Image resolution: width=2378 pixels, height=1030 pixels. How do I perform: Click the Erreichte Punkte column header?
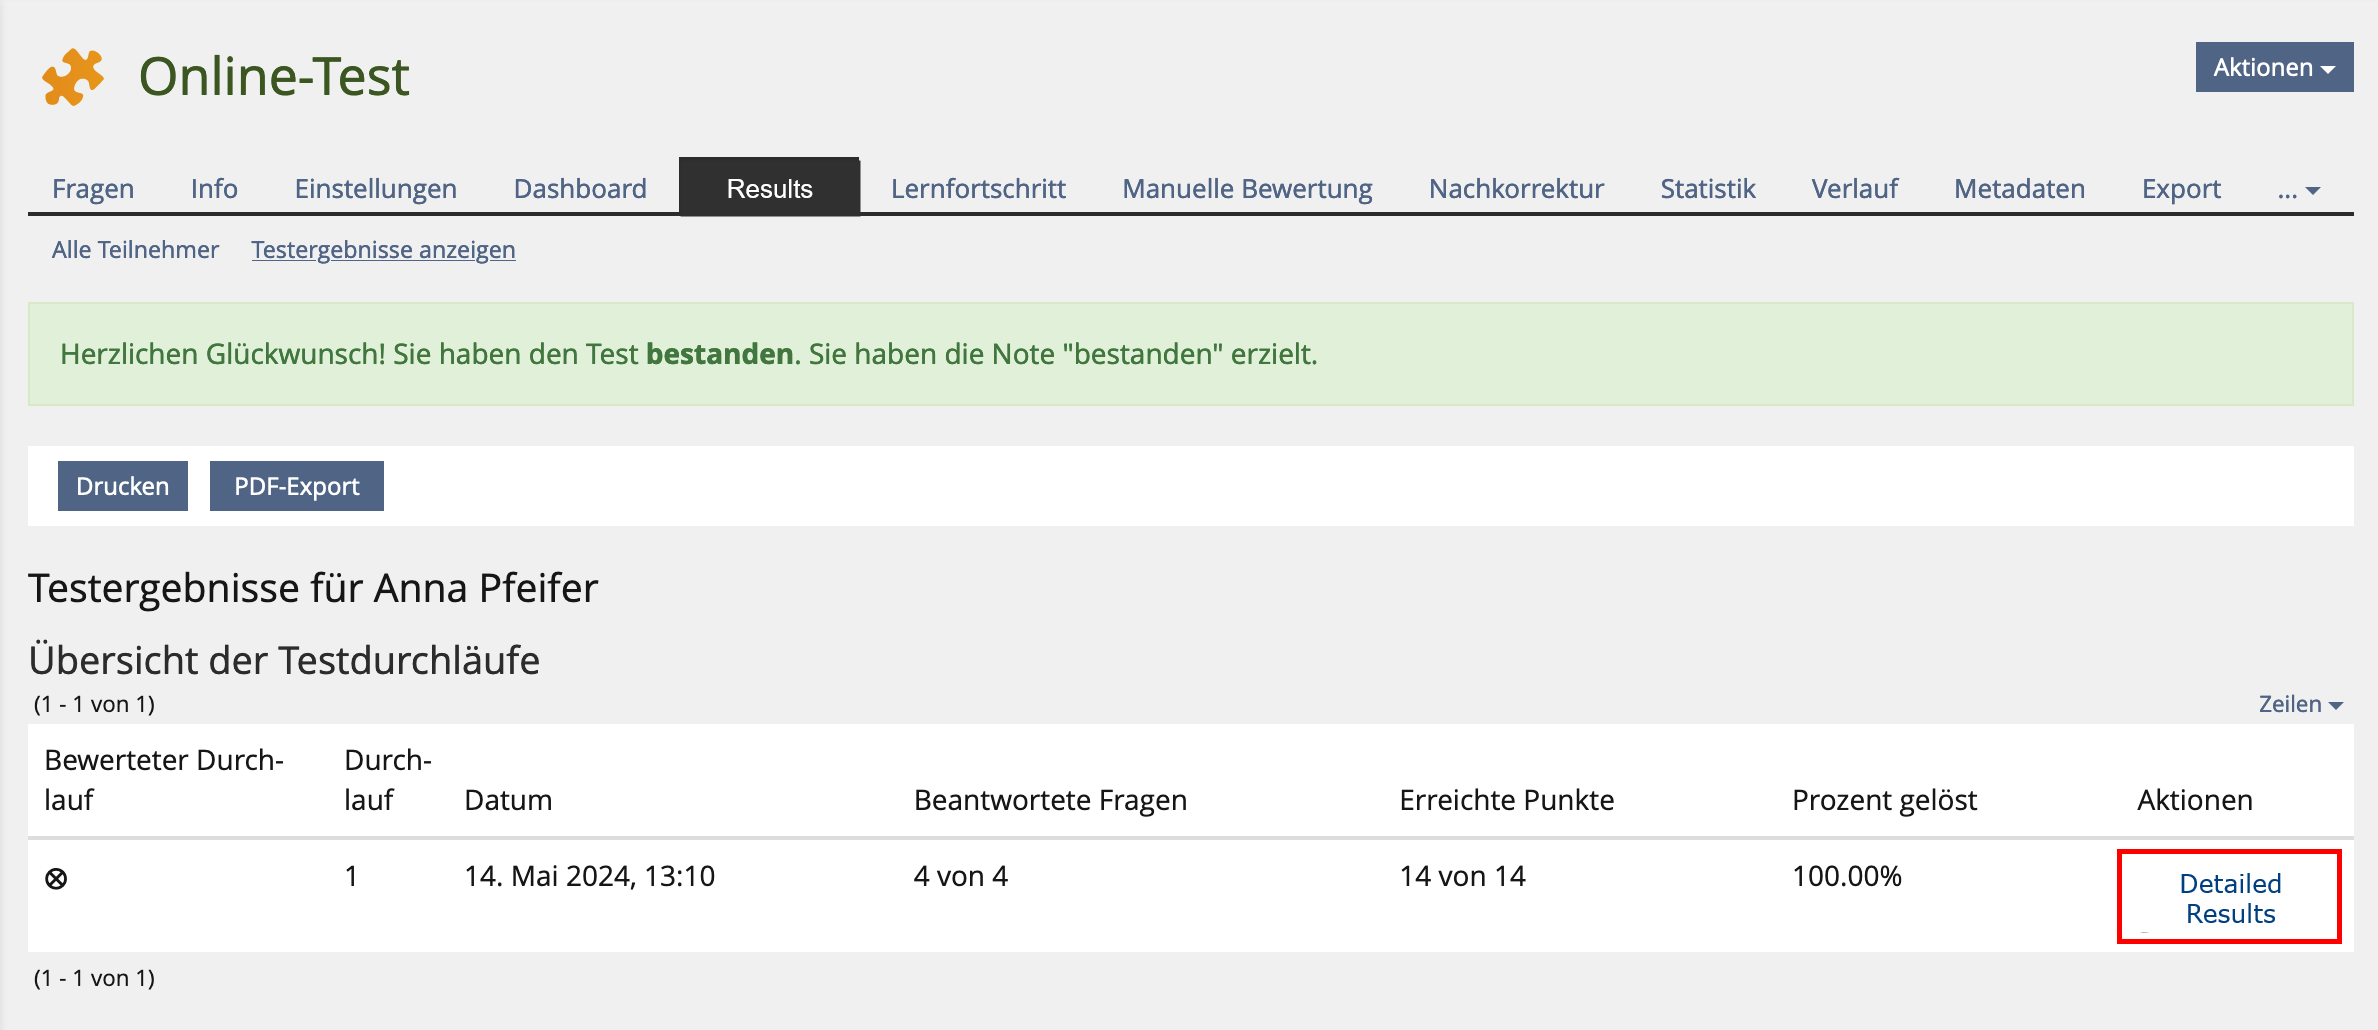pyautogui.click(x=1506, y=800)
